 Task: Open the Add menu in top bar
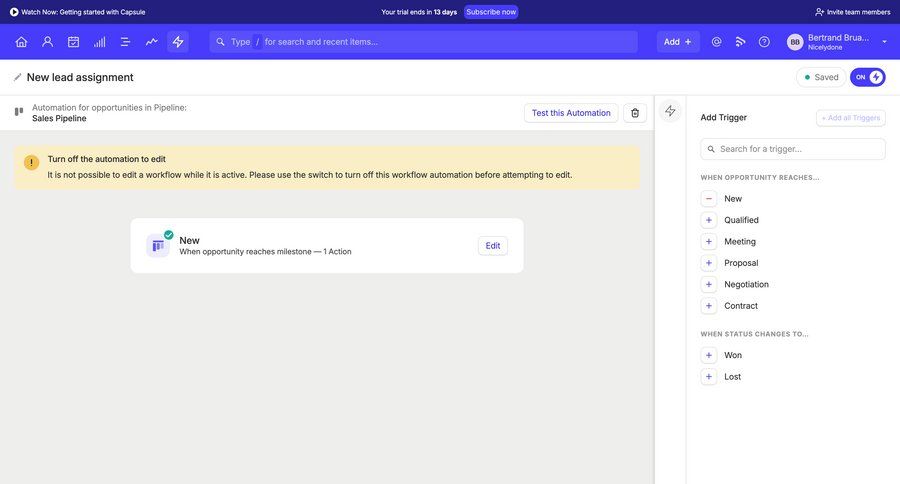tap(677, 42)
